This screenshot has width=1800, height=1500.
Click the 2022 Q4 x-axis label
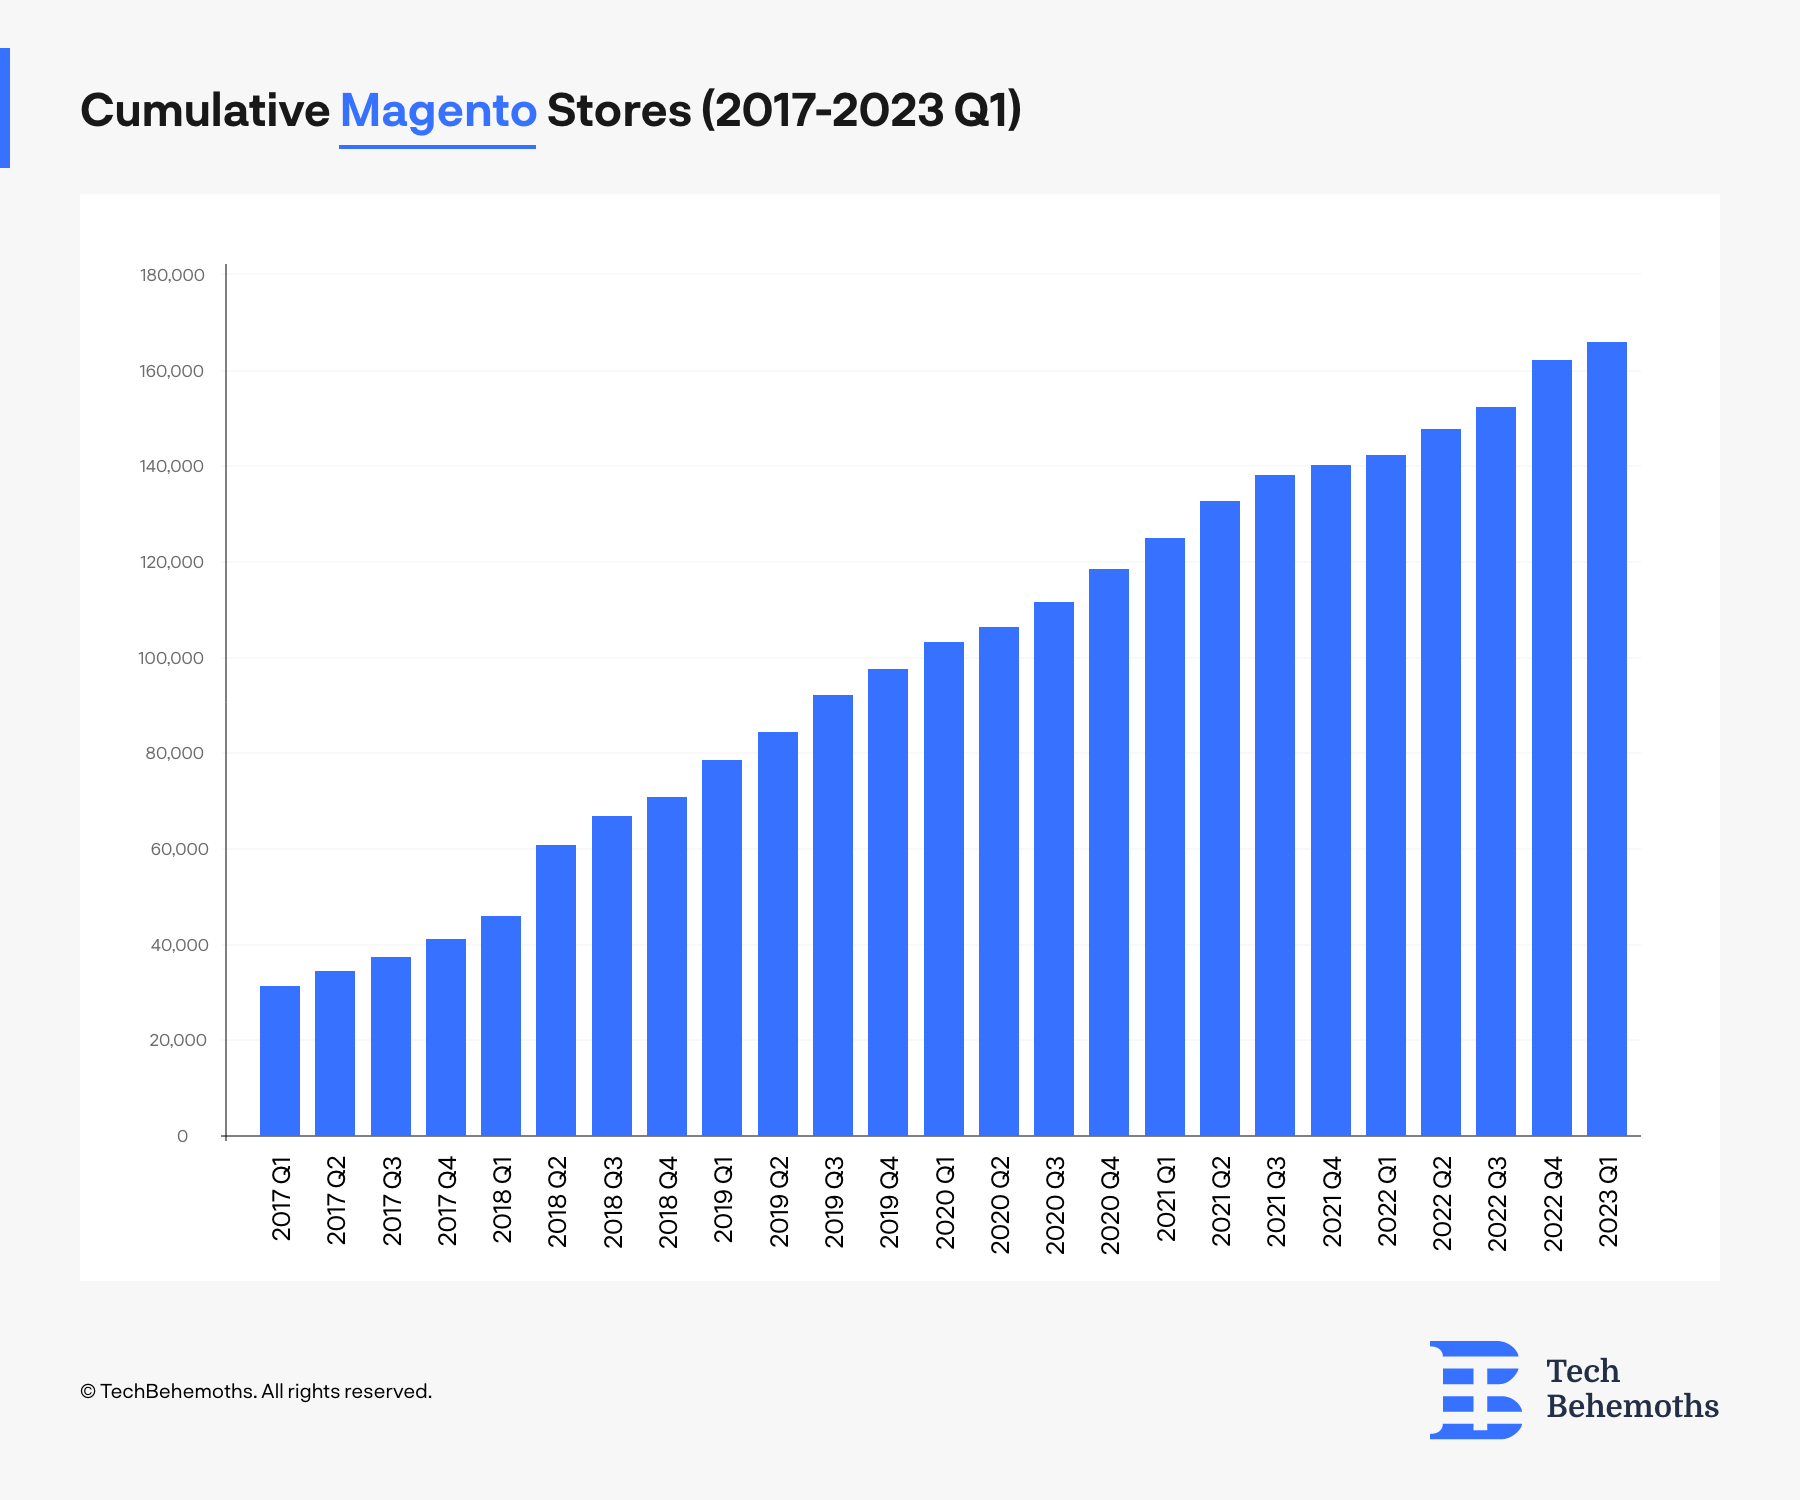click(1553, 1204)
